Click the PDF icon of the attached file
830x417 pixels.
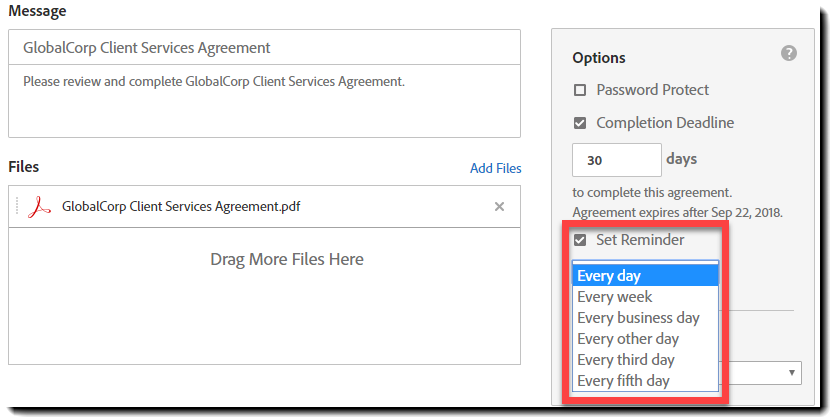pyautogui.click(x=40, y=207)
